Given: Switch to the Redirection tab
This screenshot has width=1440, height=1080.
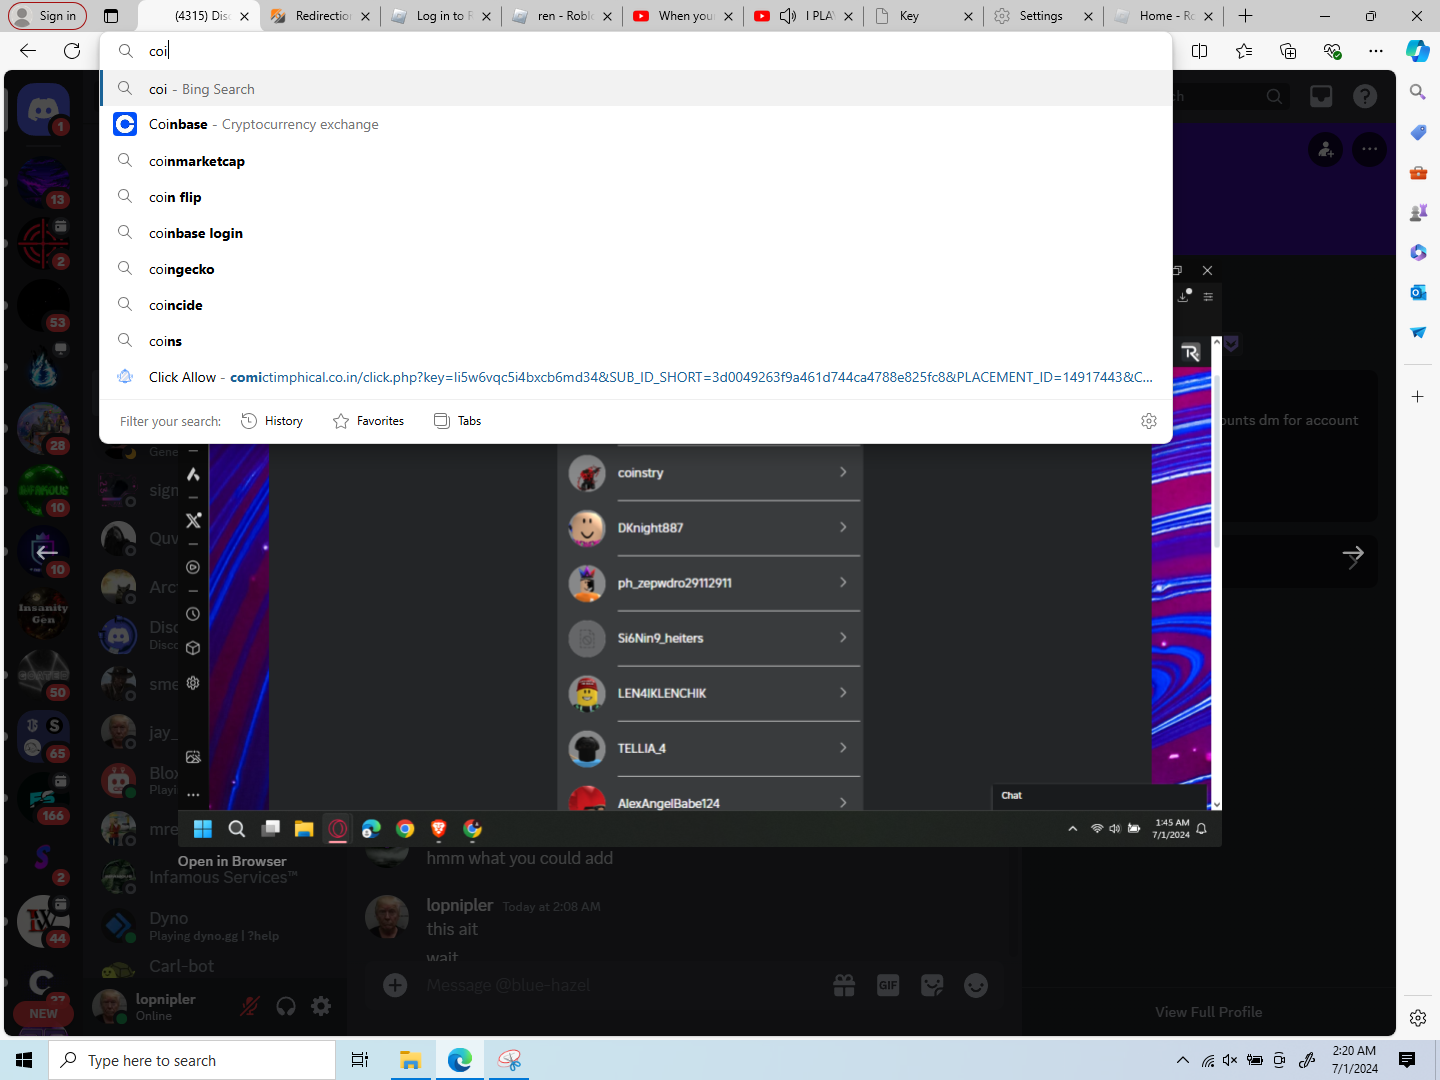Looking at the screenshot, I should tap(320, 16).
